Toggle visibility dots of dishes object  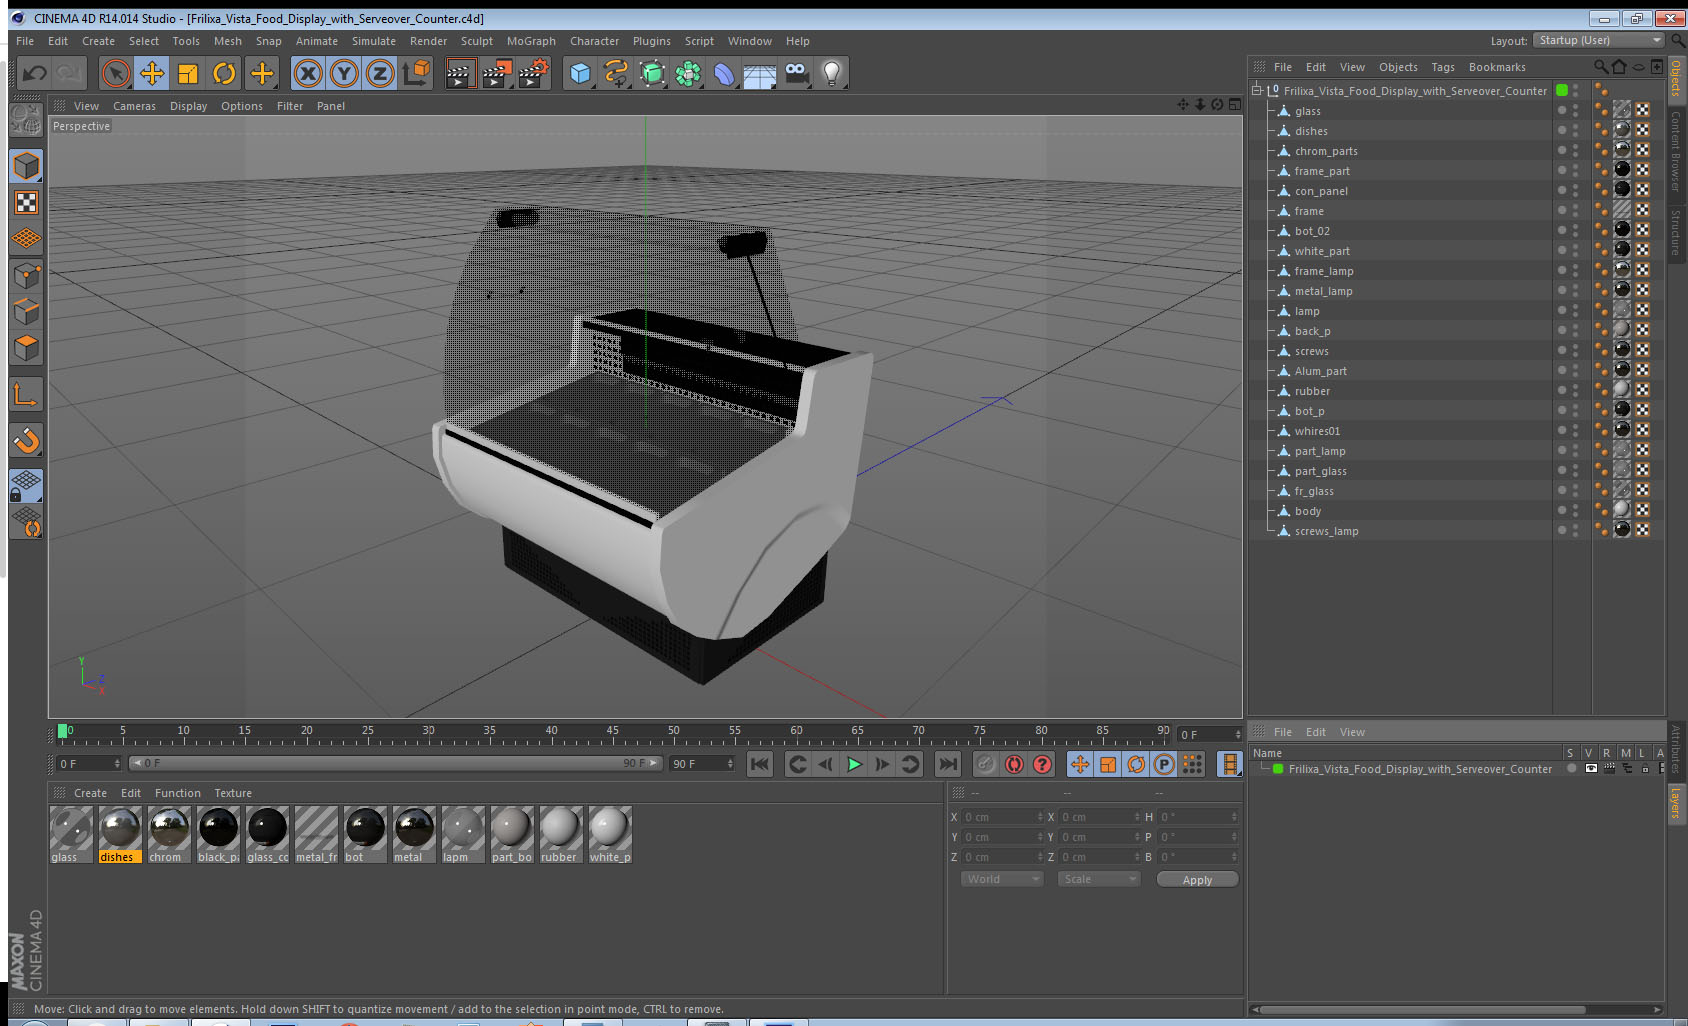(1575, 131)
